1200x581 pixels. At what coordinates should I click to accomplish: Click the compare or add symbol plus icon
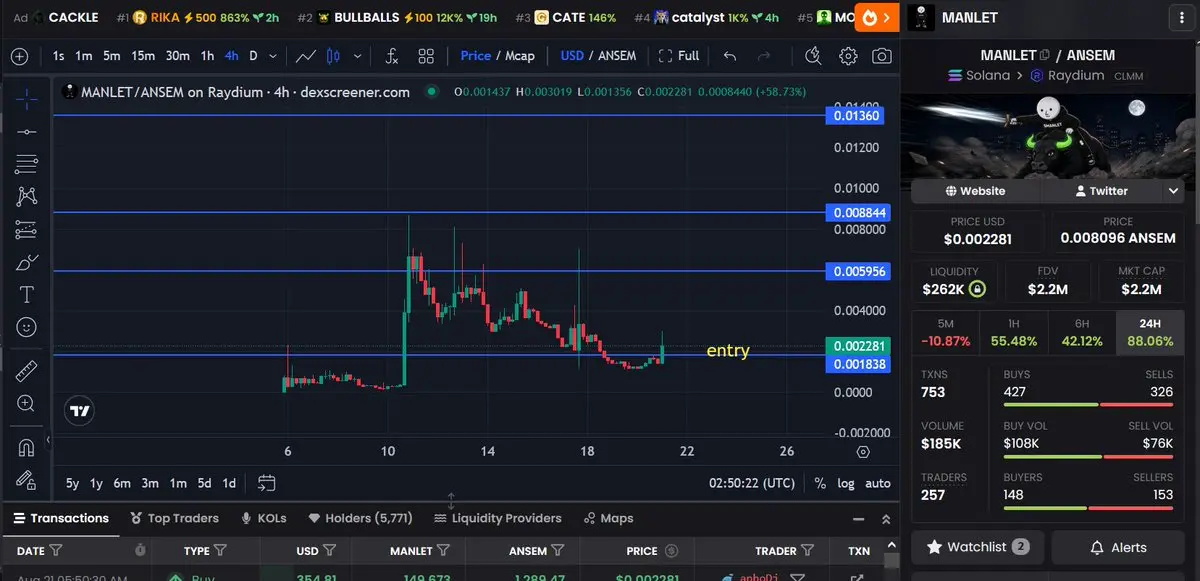(x=19, y=56)
